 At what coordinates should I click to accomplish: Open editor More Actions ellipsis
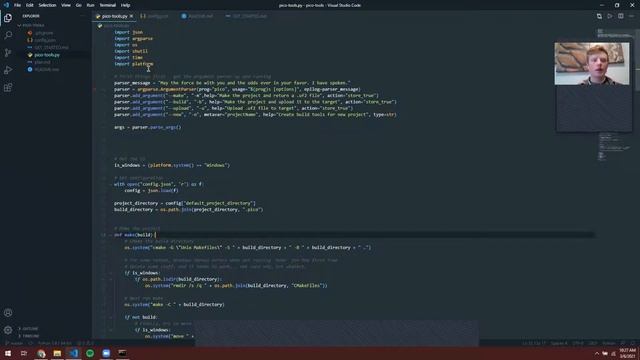631,16
